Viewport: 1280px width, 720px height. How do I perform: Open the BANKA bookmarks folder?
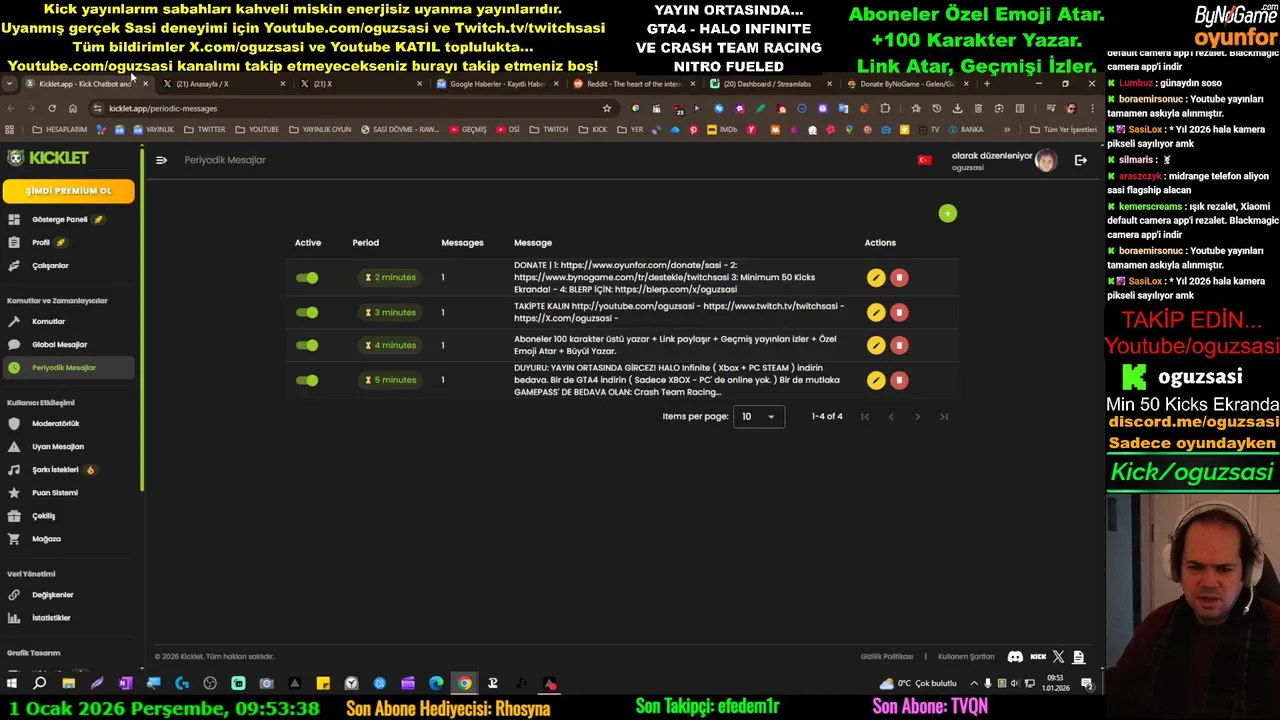[965, 129]
